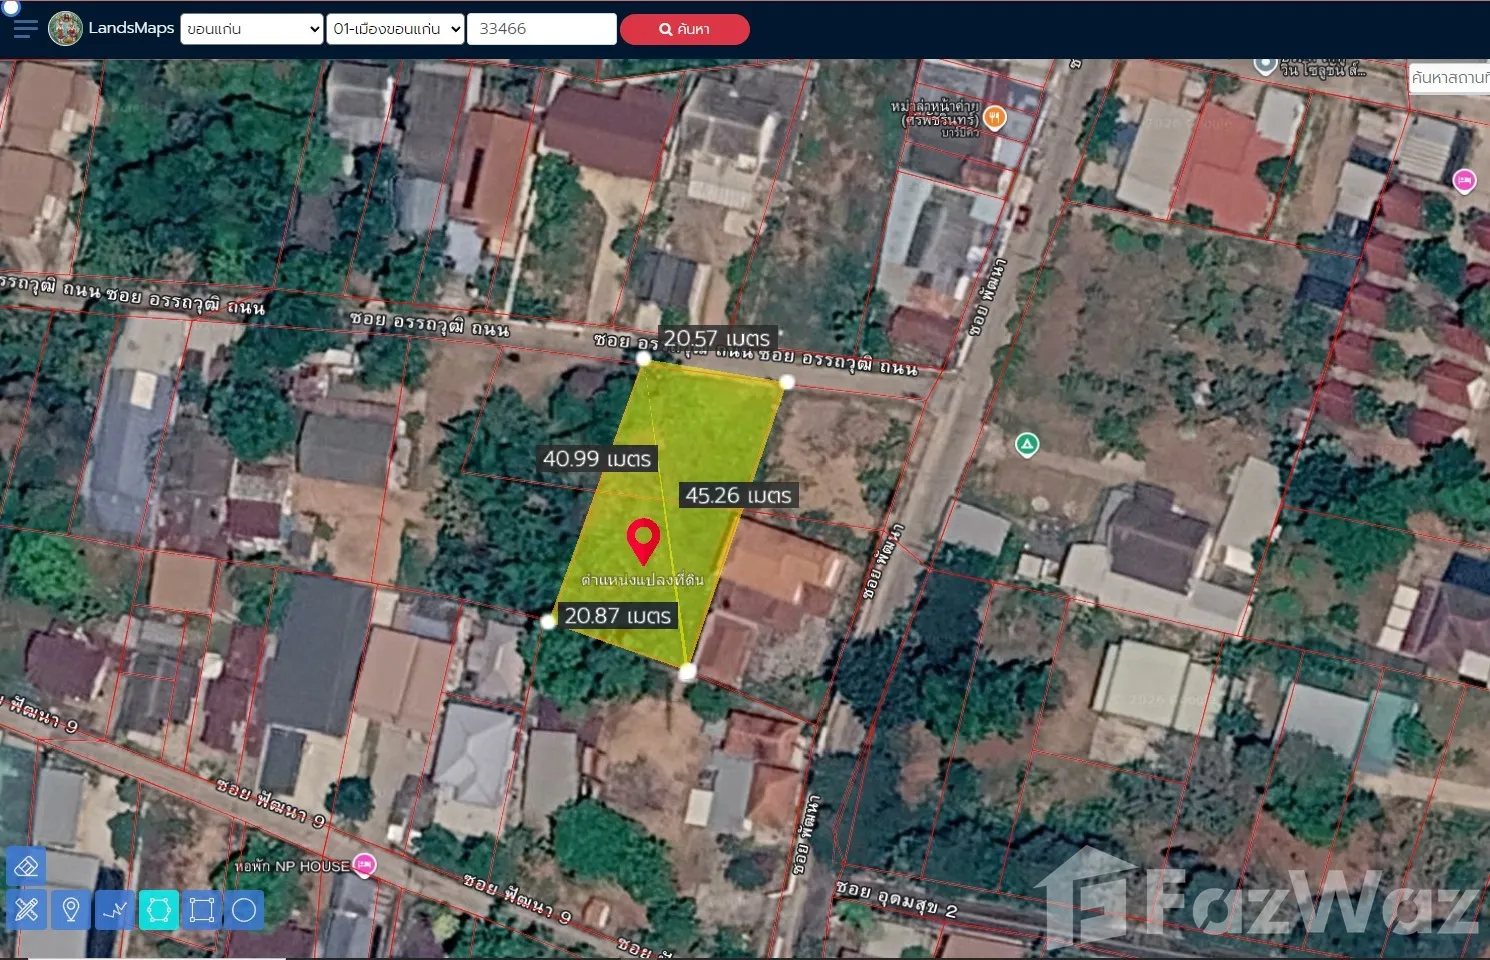Click the 20.87 เมตร measurement label
Screen dimensions: 1490x960
[617, 616]
